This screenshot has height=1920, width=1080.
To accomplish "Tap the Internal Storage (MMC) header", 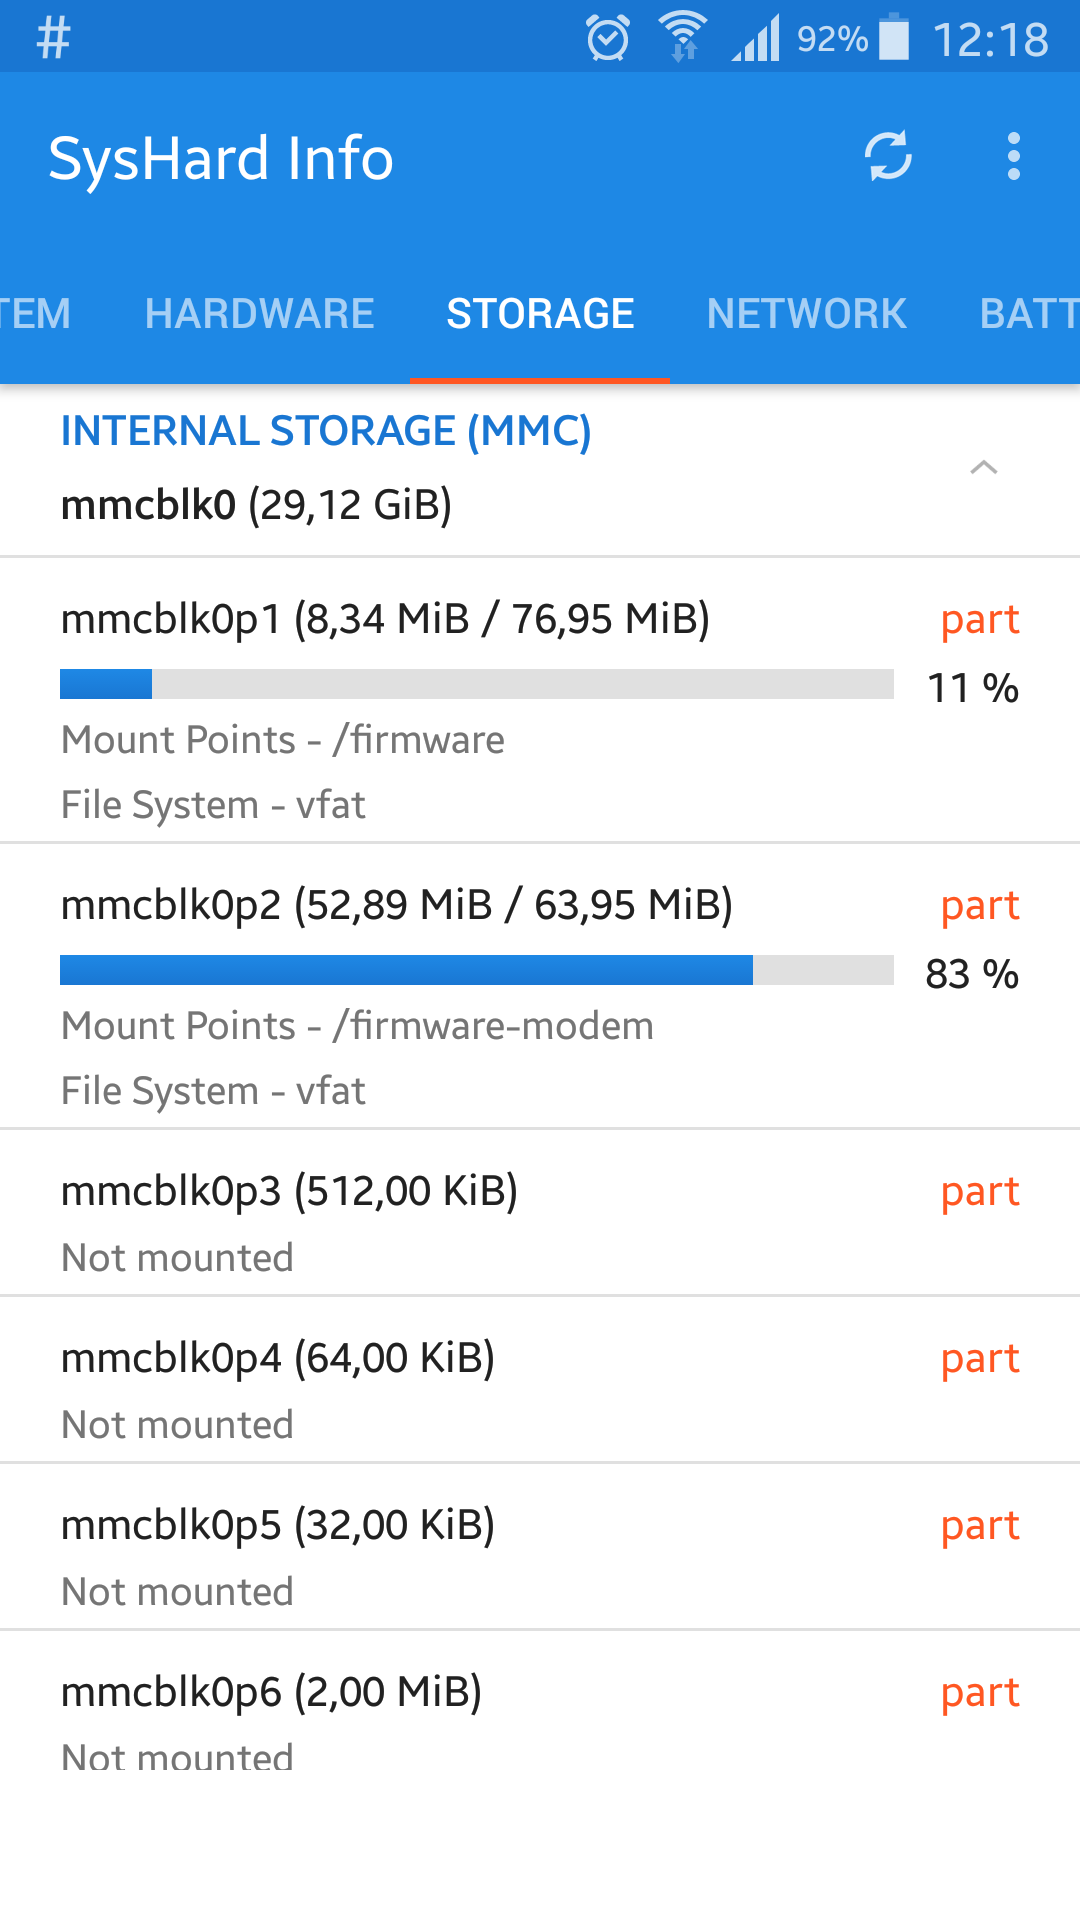I will 326,432.
